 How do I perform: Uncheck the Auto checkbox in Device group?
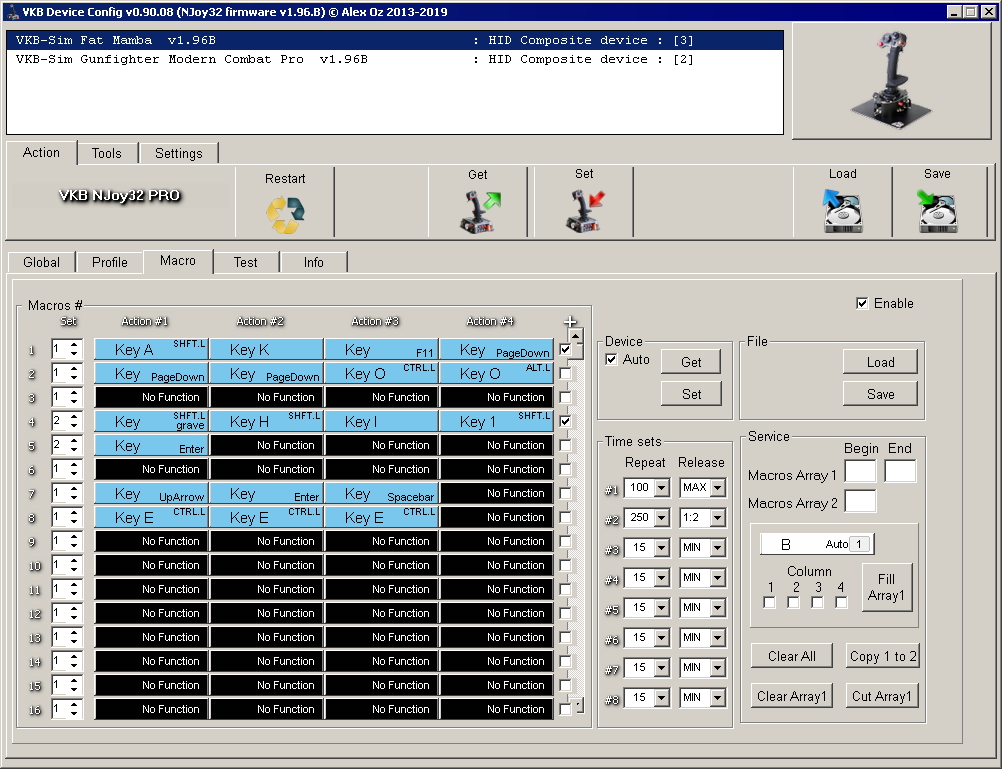coord(612,360)
